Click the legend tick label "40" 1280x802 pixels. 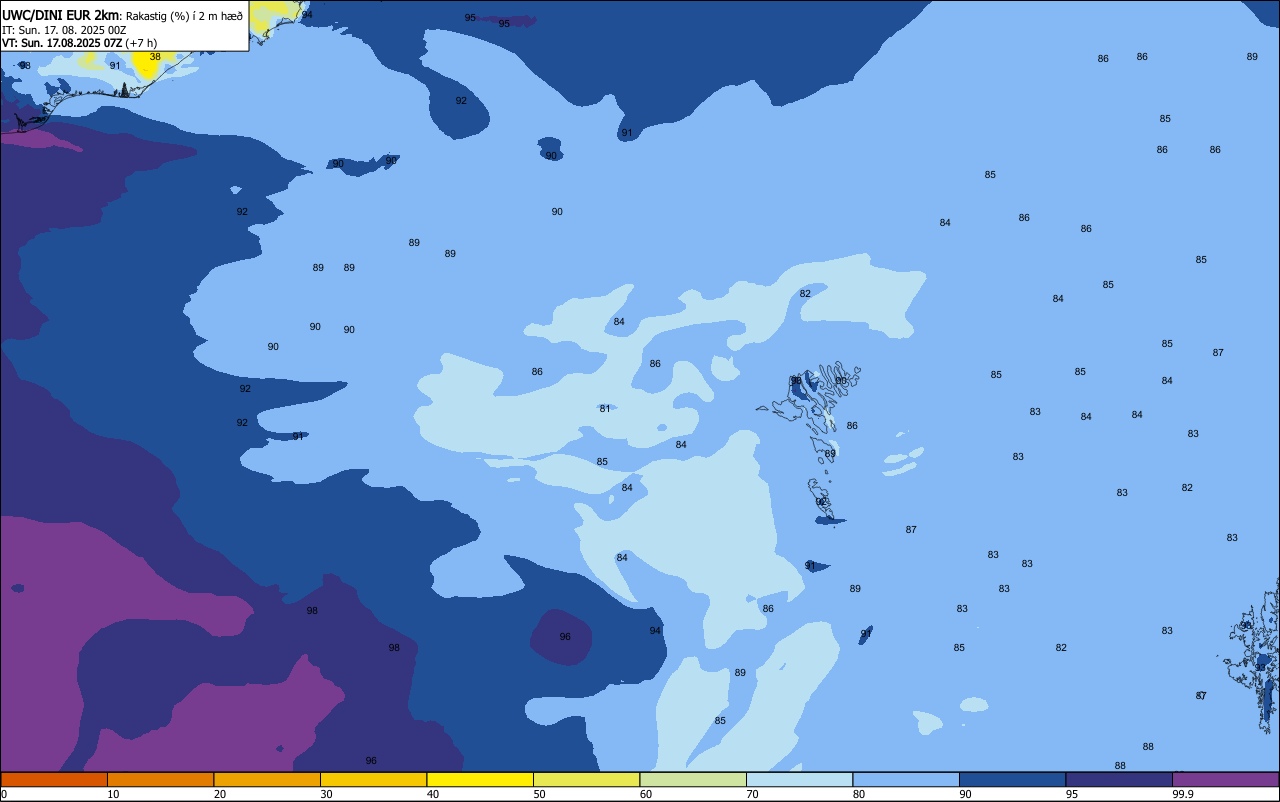coord(433,794)
